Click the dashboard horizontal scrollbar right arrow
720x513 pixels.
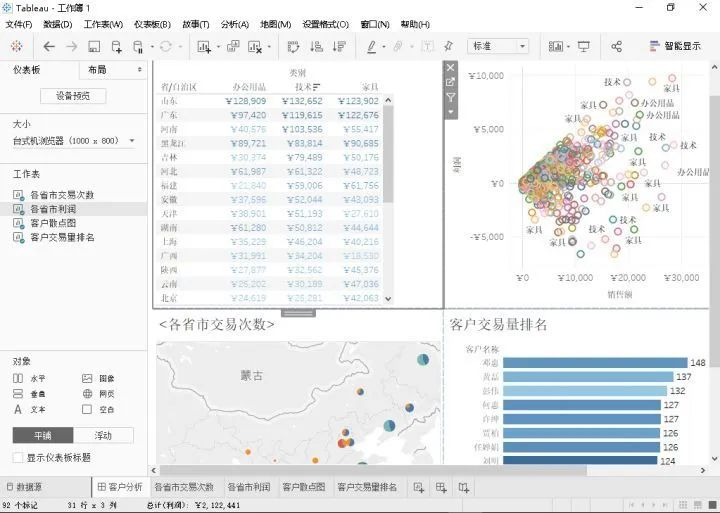point(703,470)
